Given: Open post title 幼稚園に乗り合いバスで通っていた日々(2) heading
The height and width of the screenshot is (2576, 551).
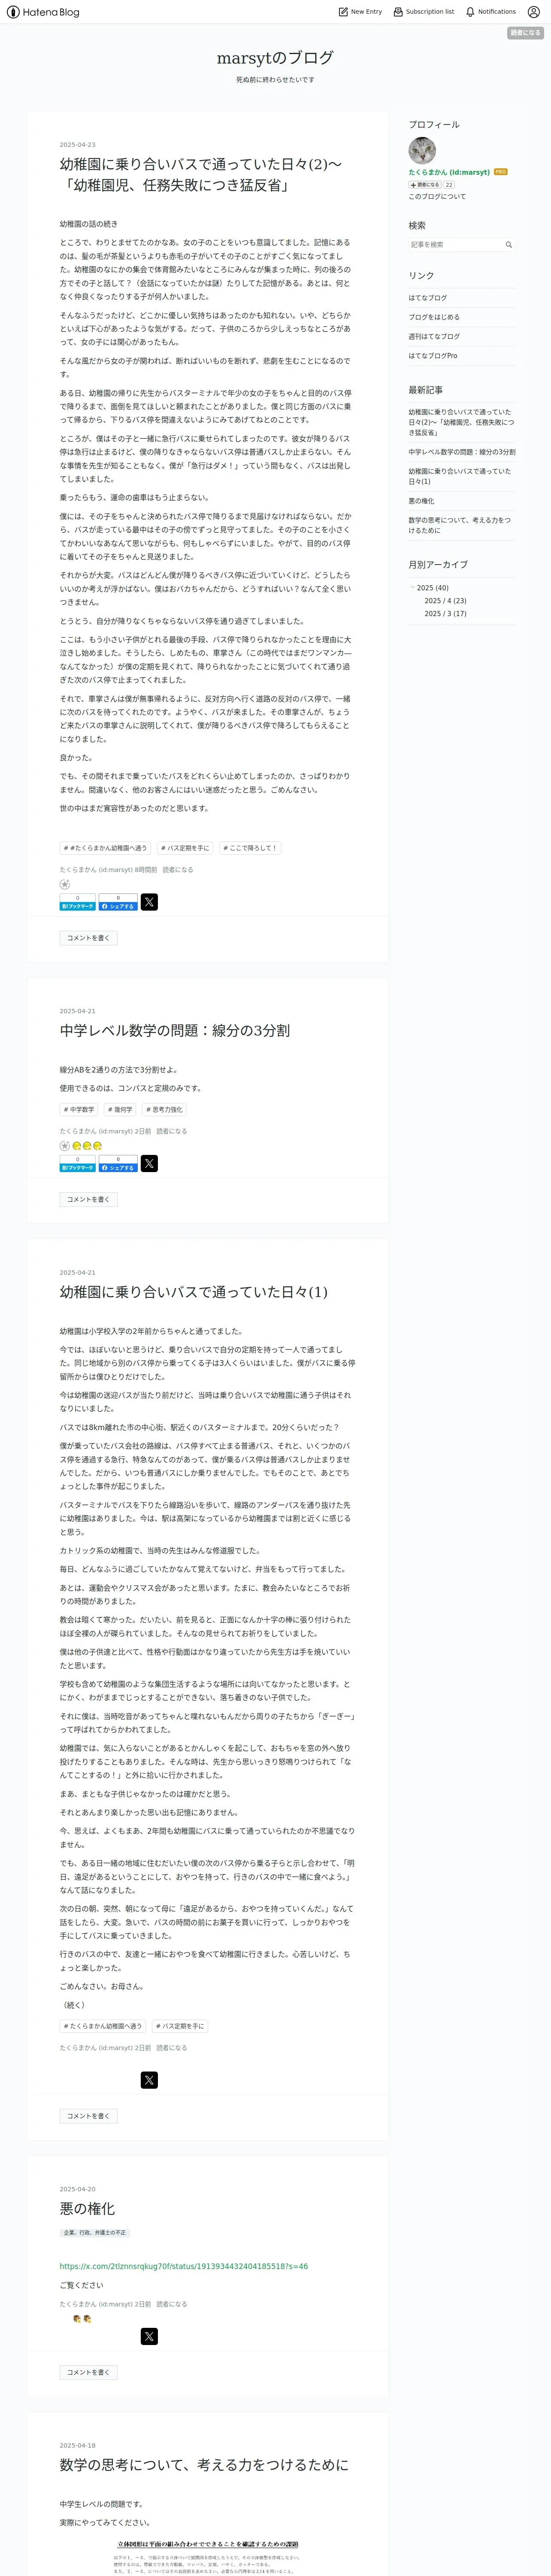Looking at the screenshot, I should pos(200,174).
